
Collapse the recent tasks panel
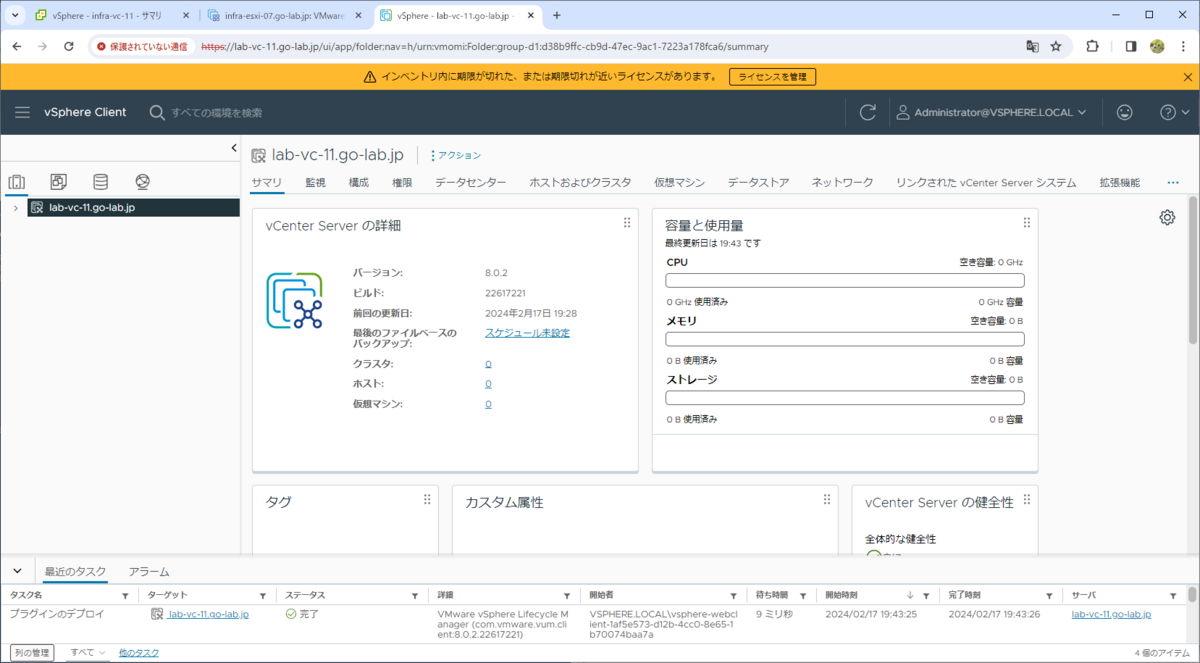pyautogui.click(x=17, y=571)
